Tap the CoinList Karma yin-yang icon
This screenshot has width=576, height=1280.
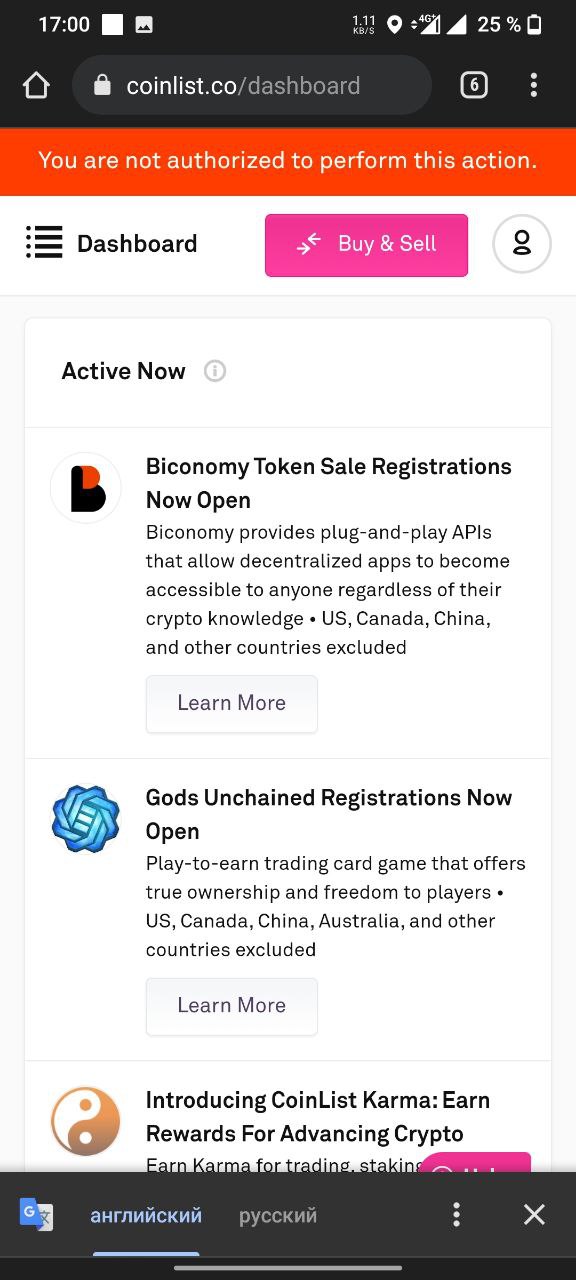[x=86, y=1121]
